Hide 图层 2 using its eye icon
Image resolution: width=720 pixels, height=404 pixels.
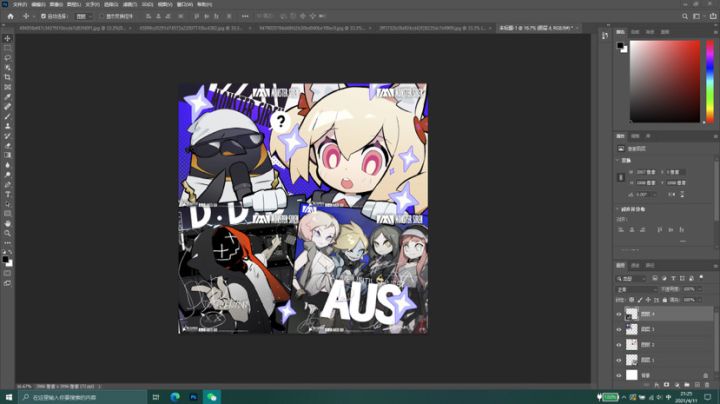pos(619,345)
